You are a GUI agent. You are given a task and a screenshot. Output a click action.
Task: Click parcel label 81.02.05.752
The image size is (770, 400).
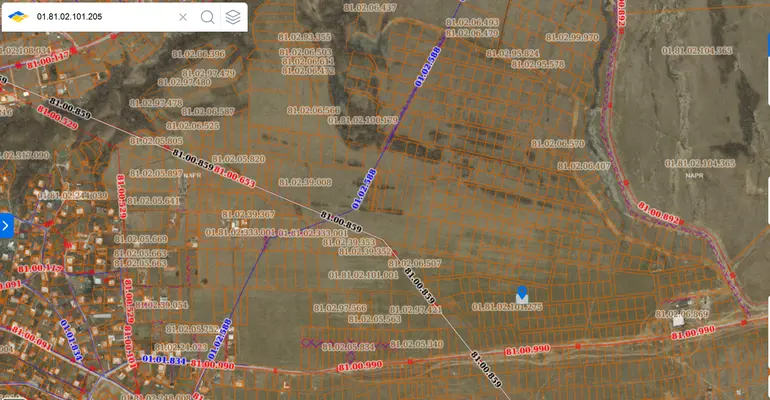point(192,329)
